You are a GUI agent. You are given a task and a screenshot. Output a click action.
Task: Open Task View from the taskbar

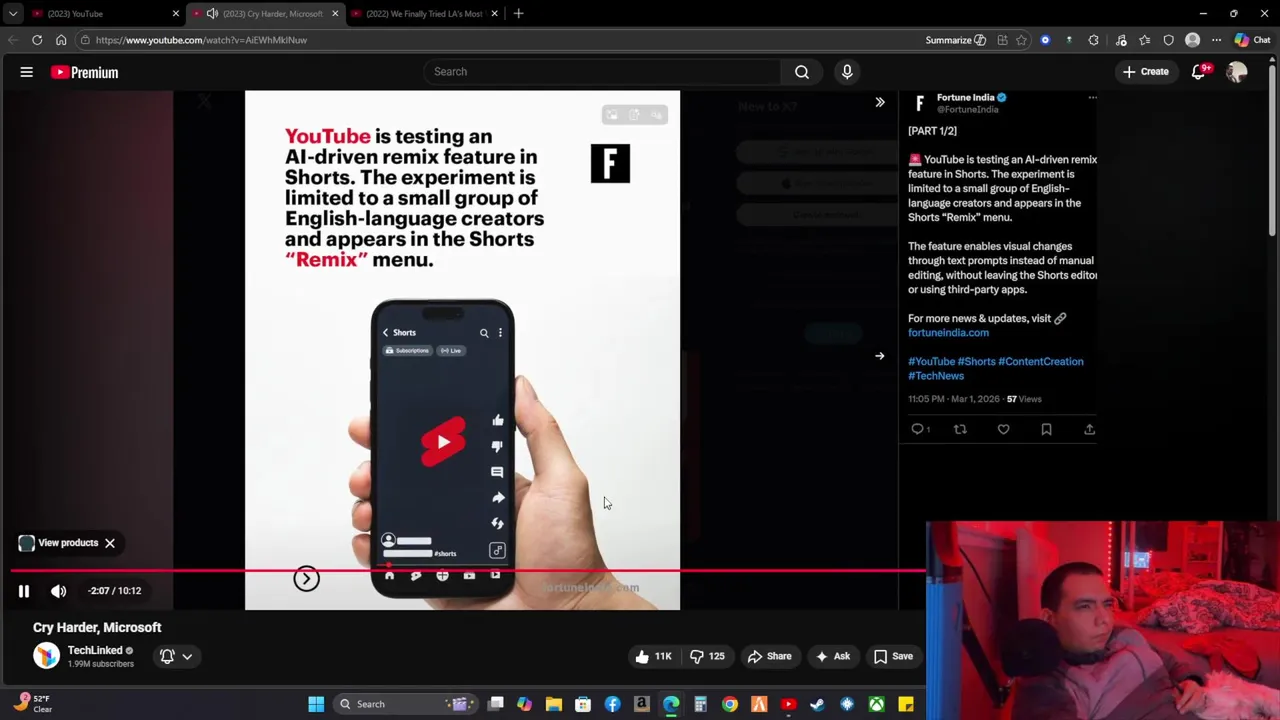(x=496, y=704)
